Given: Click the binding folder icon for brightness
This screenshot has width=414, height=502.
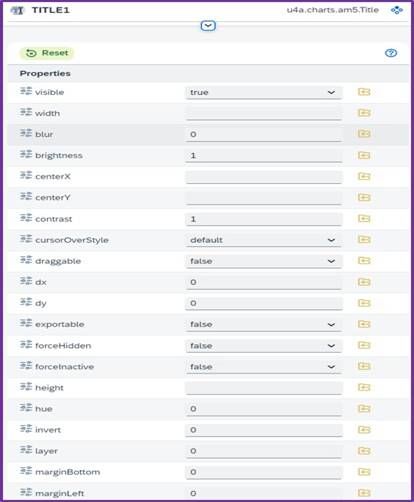Looking at the screenshot, I should coord(364,155).
